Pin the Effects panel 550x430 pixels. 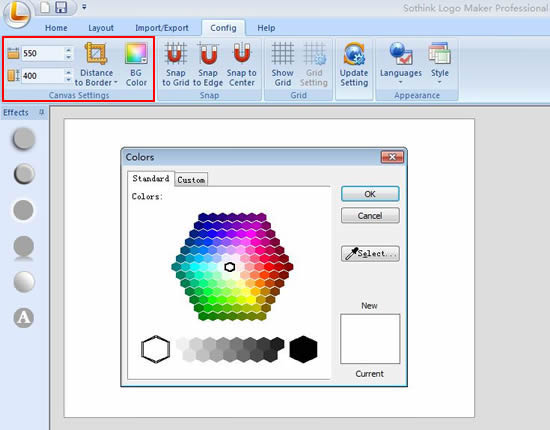(x=41, y=112)
